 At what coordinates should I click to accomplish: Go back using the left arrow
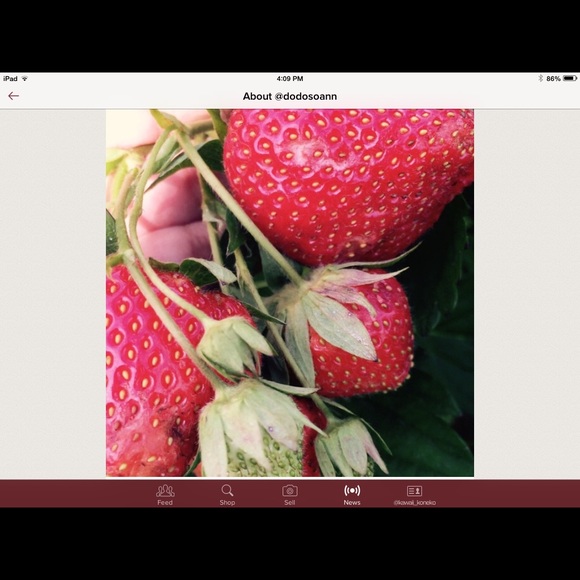coord(13,96)
